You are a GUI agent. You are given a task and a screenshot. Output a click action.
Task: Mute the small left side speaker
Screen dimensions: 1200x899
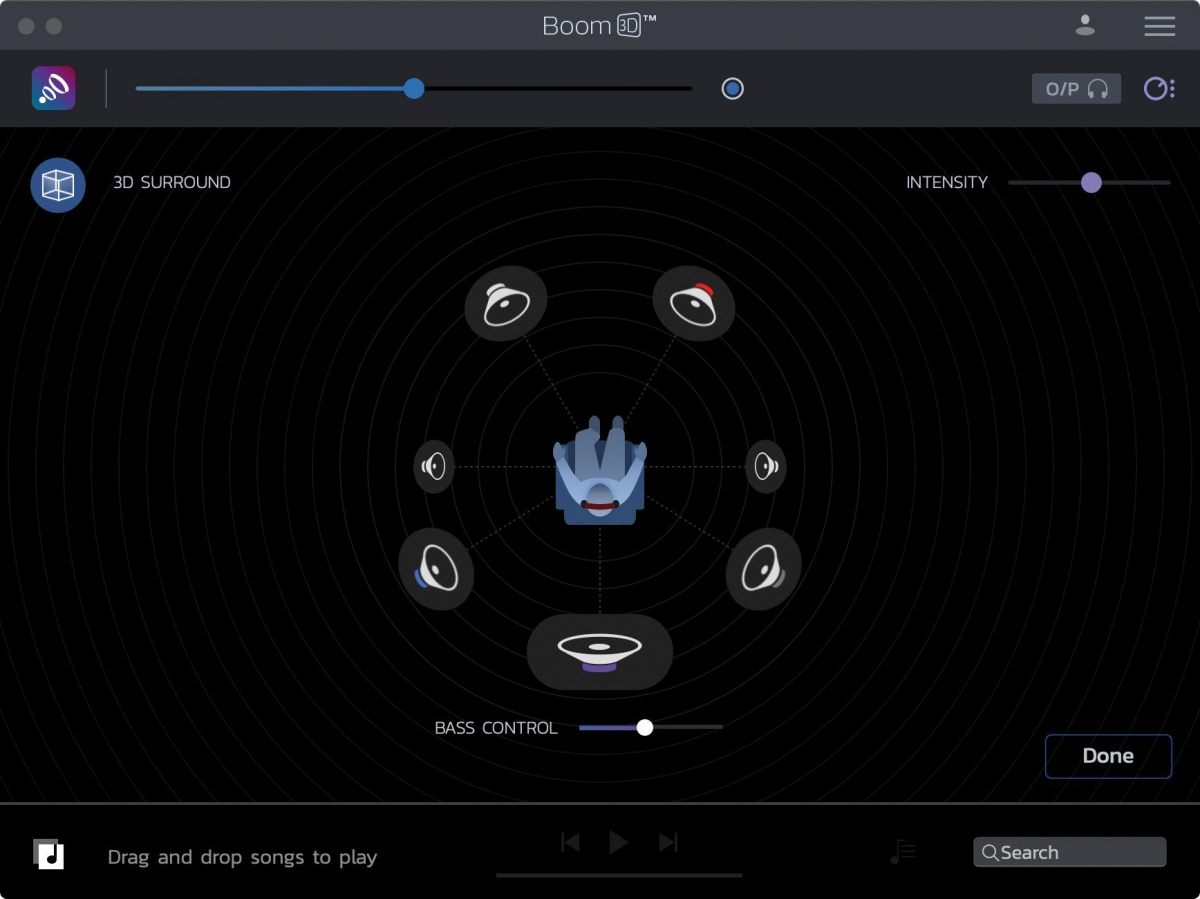pyautogui.click(x=434, y=466)
